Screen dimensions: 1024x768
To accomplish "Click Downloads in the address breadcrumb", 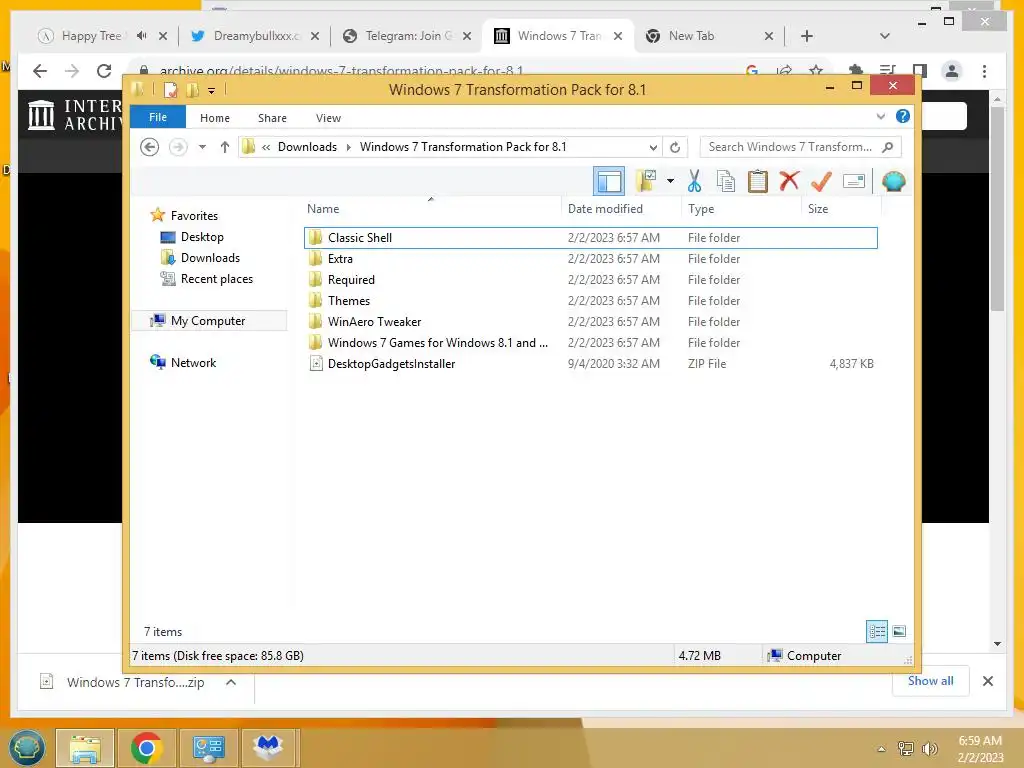I will (x=307, y=147).
